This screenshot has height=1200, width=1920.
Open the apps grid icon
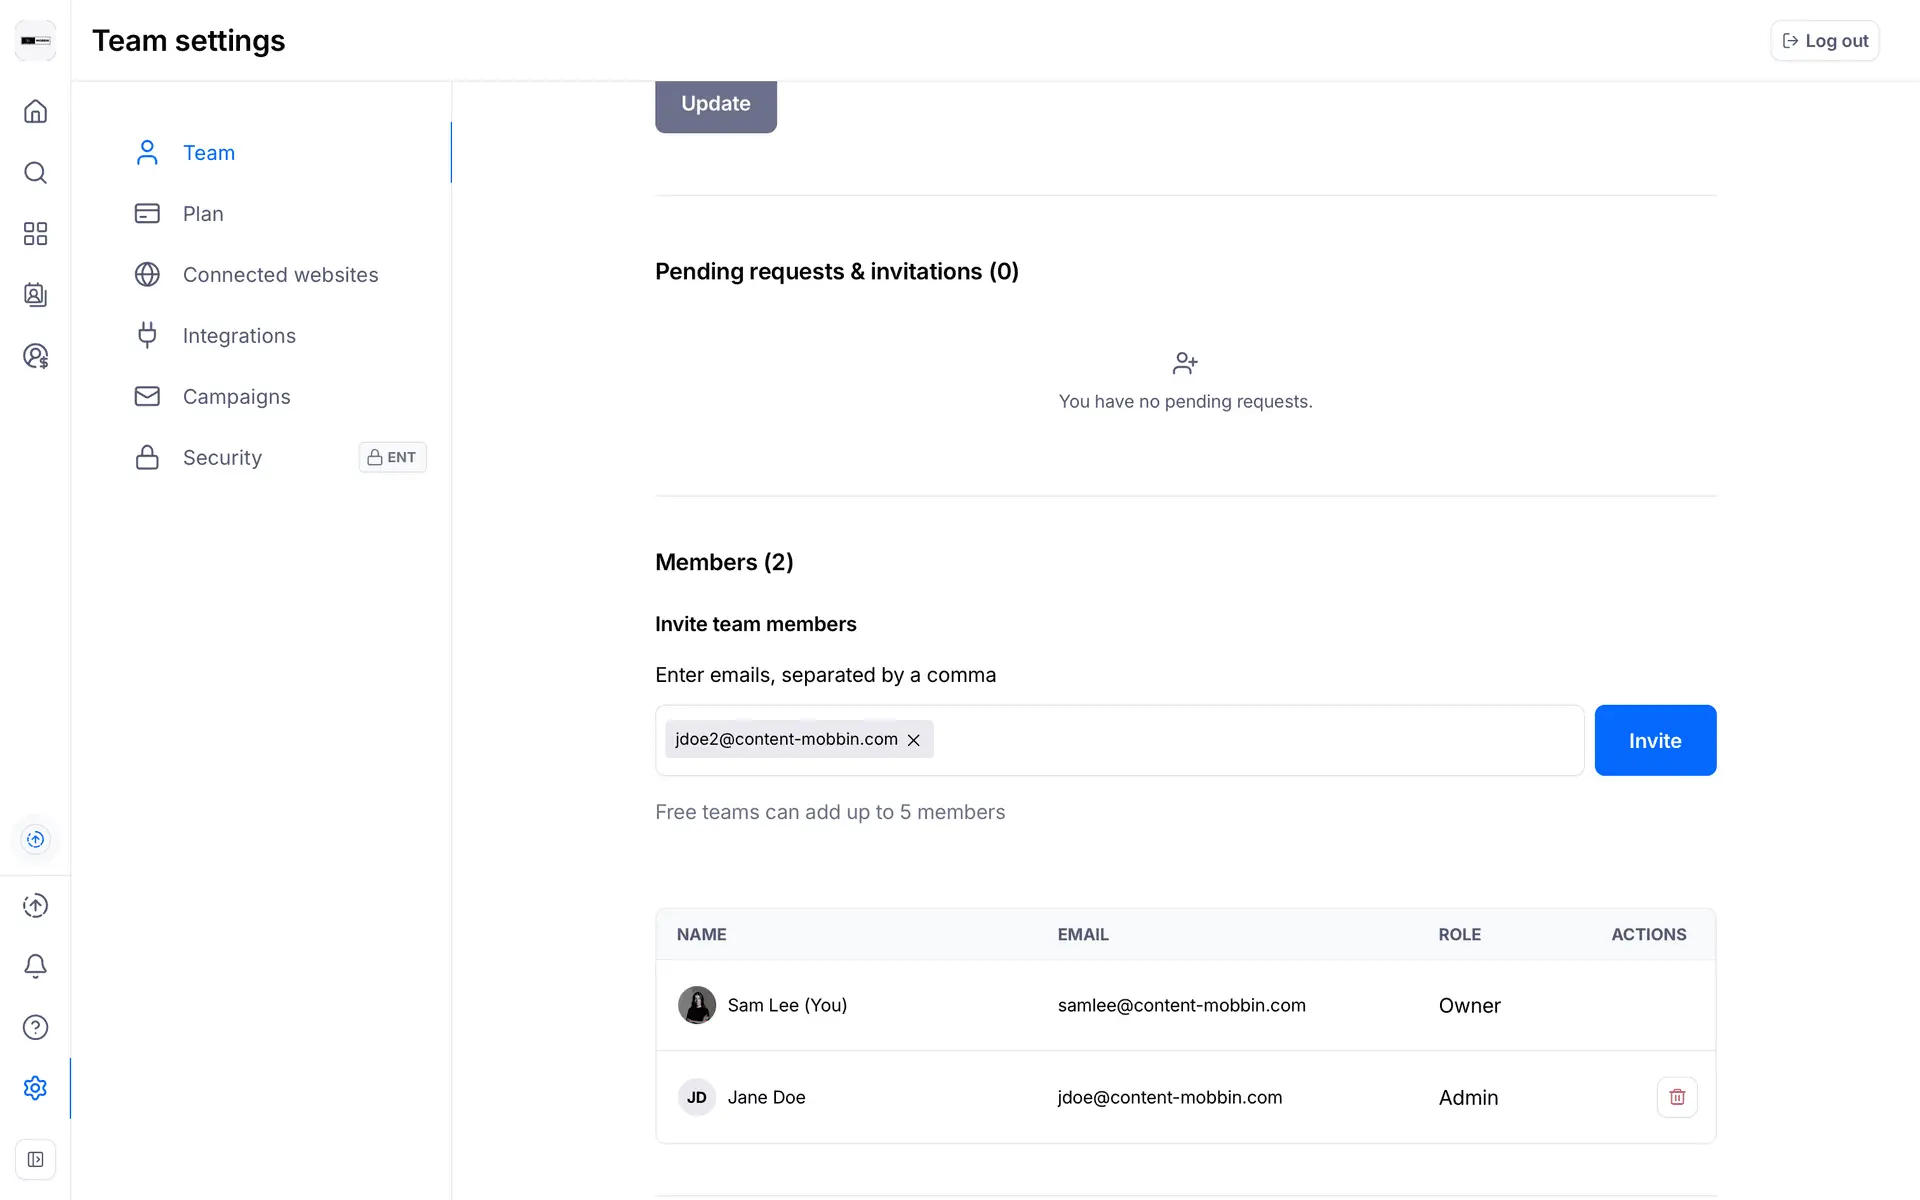35,234
